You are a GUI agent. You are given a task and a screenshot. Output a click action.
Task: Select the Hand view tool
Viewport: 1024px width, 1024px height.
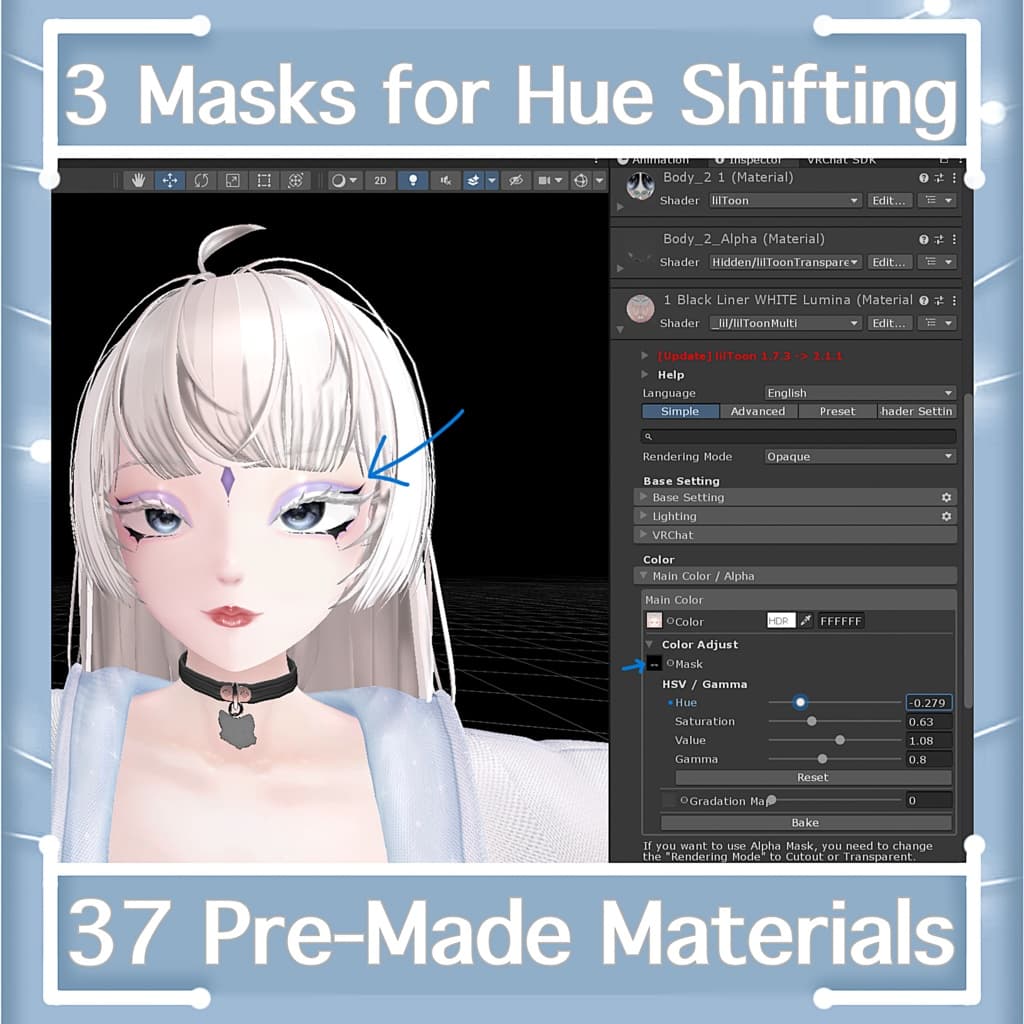click(x=138, y=181)
